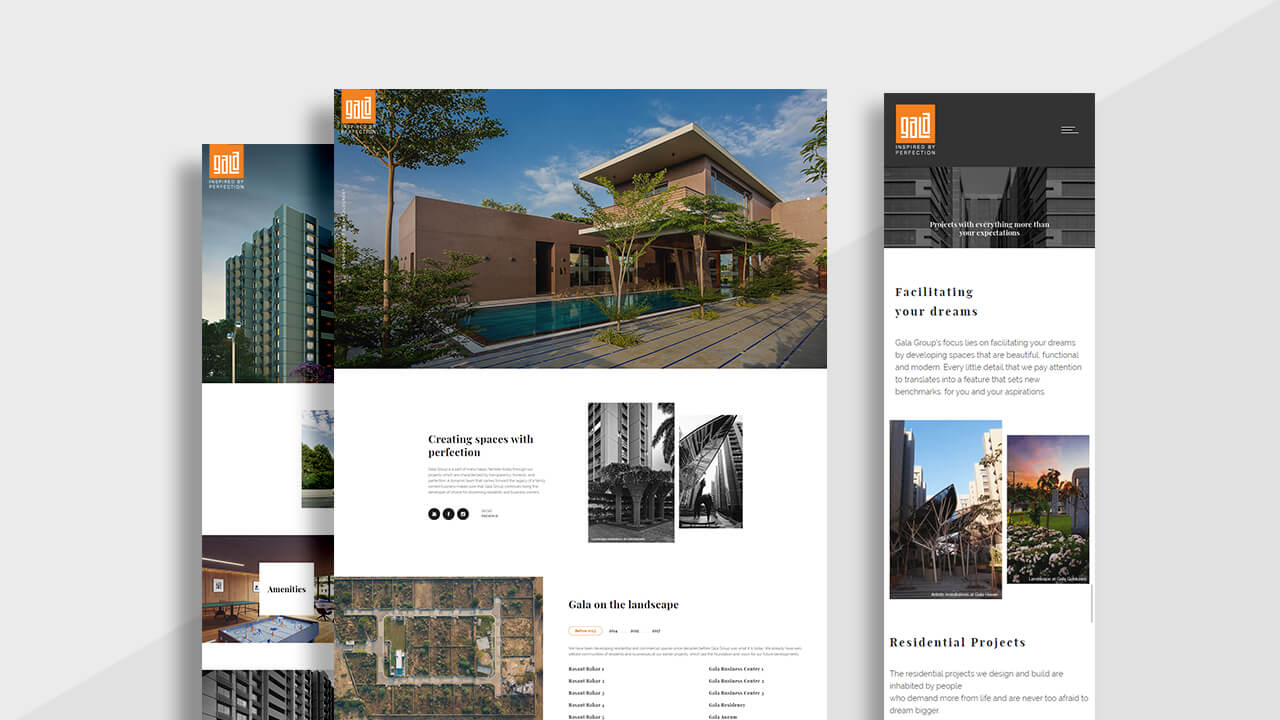Expand the Gala Aurum project entry
This screenshot has height=720, width=1280.
point(722,717)
